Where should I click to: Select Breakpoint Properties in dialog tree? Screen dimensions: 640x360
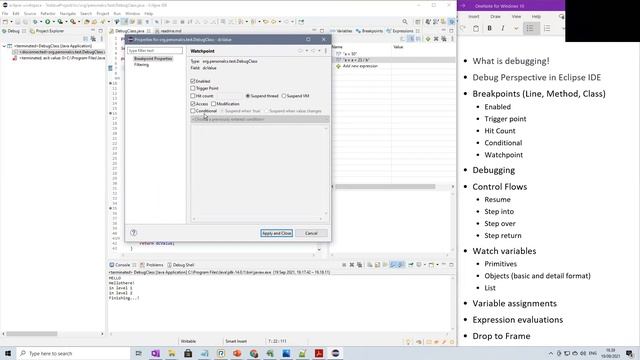tap(153, 59)
